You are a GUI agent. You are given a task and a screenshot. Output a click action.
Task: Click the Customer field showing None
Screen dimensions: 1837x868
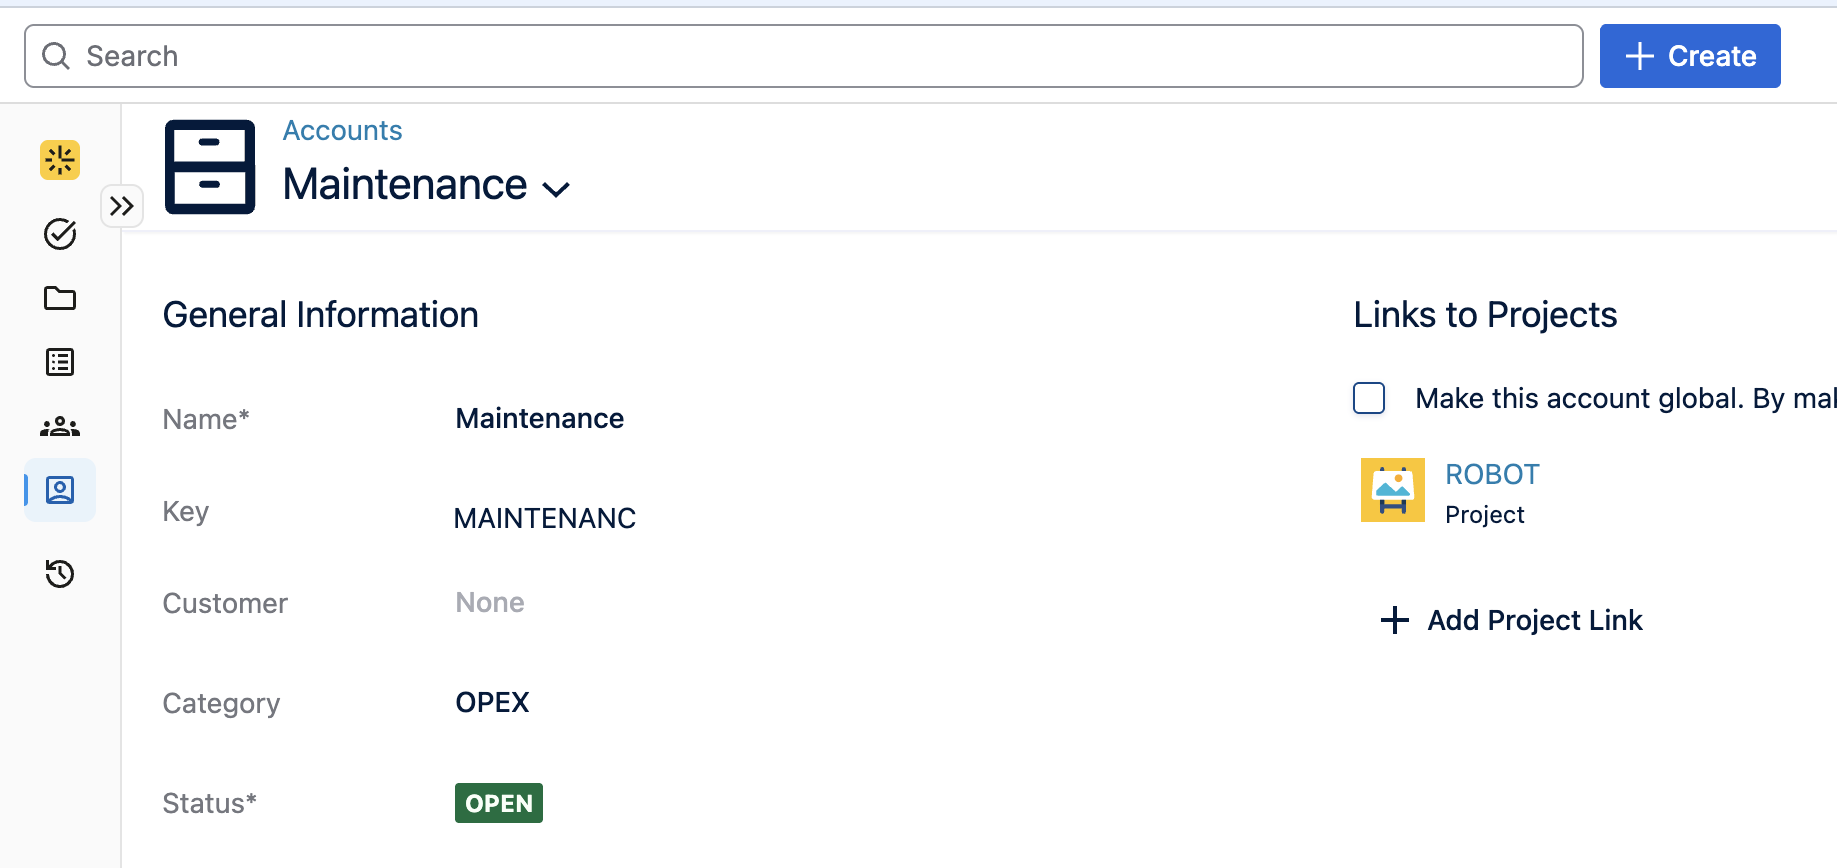tap(489, 602)
